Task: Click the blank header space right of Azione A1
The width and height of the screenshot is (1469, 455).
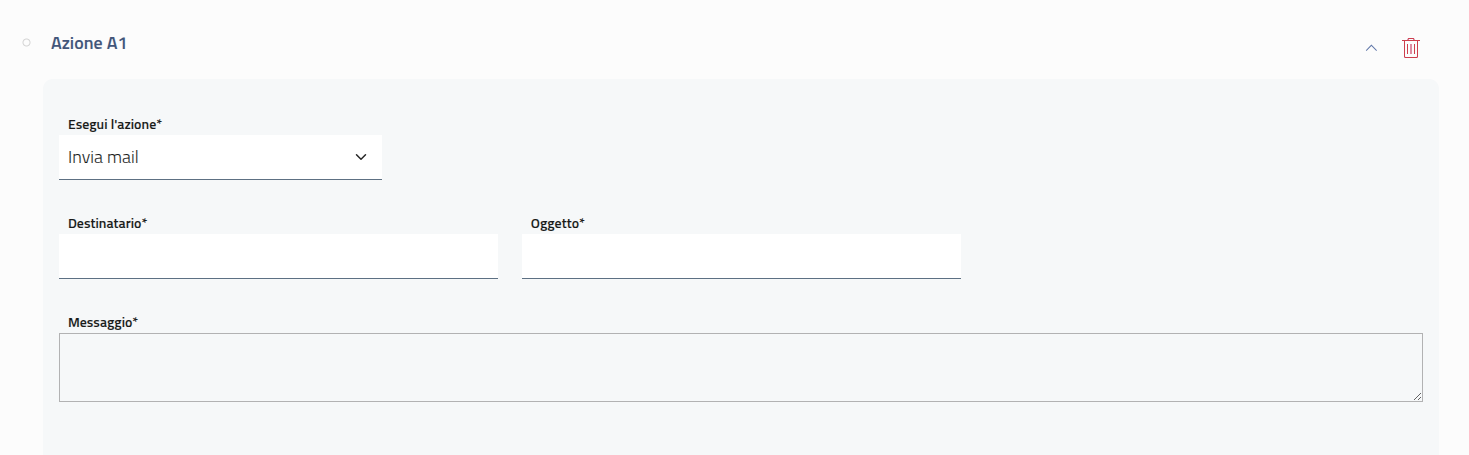Action: pyautogui.click(x=700, y=45)
